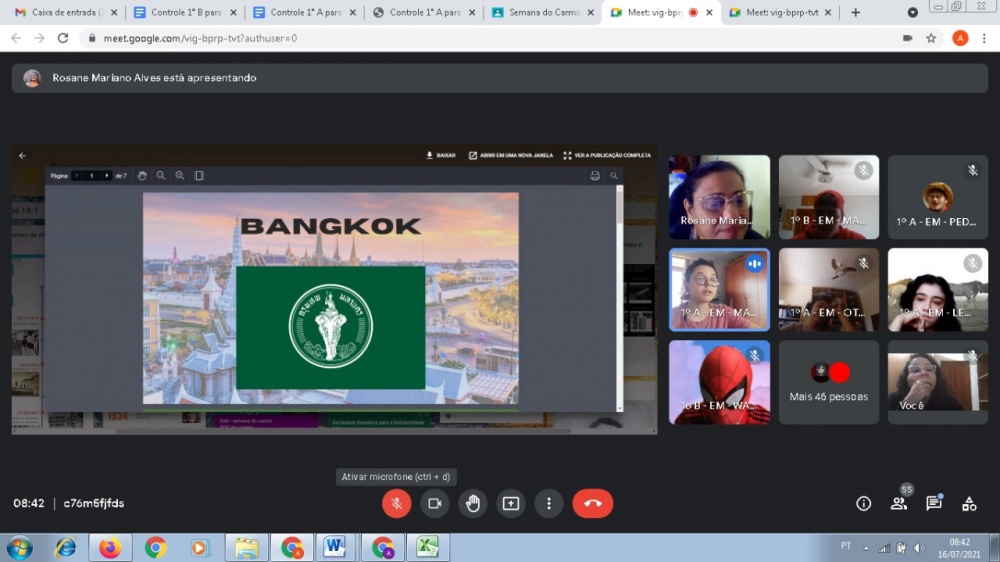This screenshot has width=1000, height=562.
Task: Show the participants list
Action: click(899, 503)
